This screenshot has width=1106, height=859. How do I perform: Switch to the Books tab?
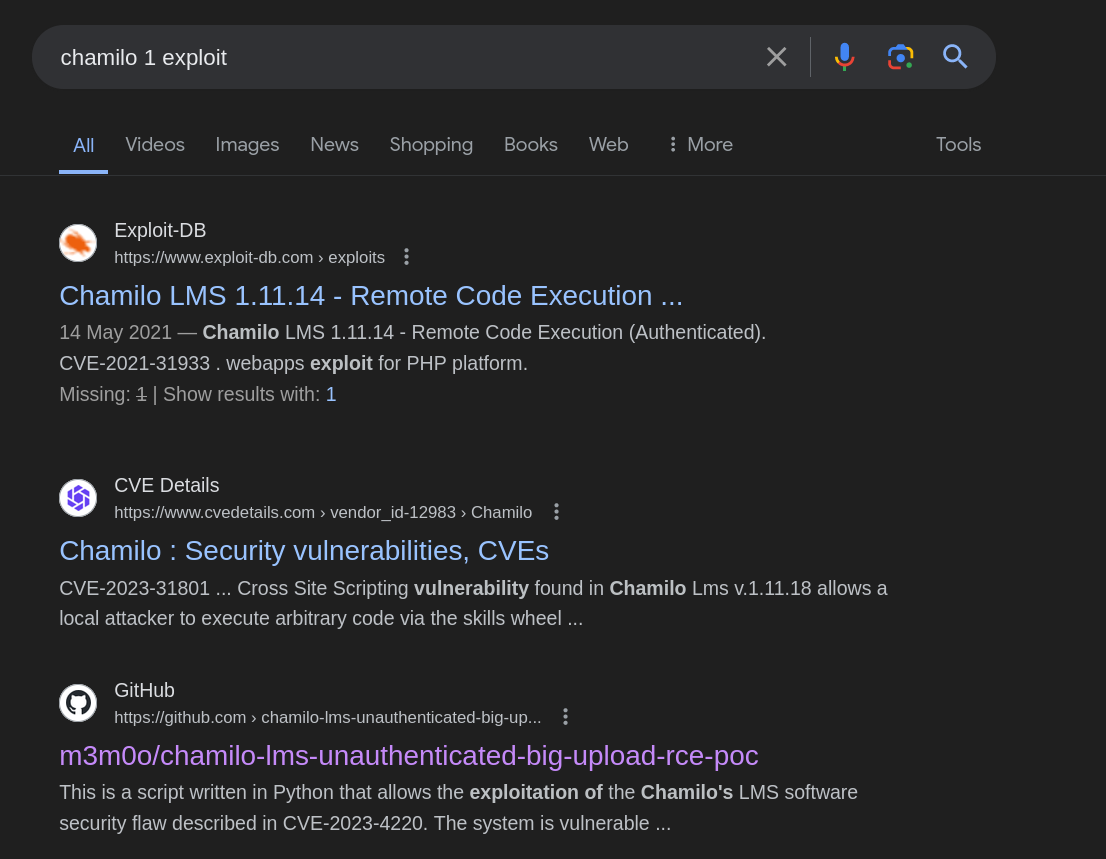(x=530, y=145)
